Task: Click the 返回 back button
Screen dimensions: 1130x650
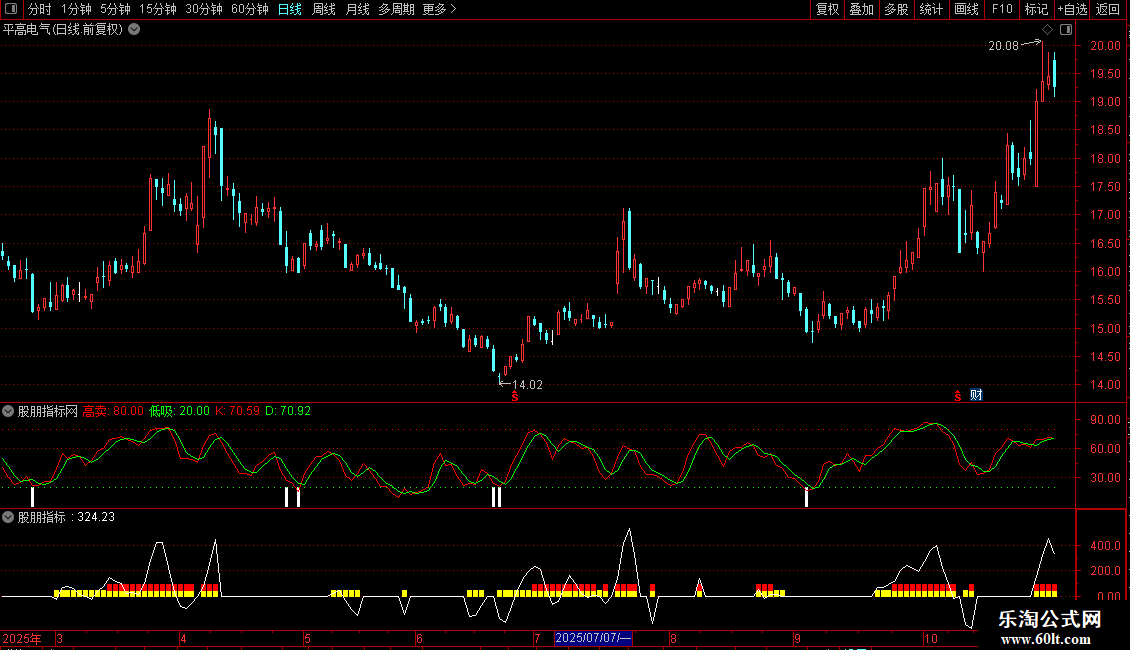Action: (x=1108, y=9)
